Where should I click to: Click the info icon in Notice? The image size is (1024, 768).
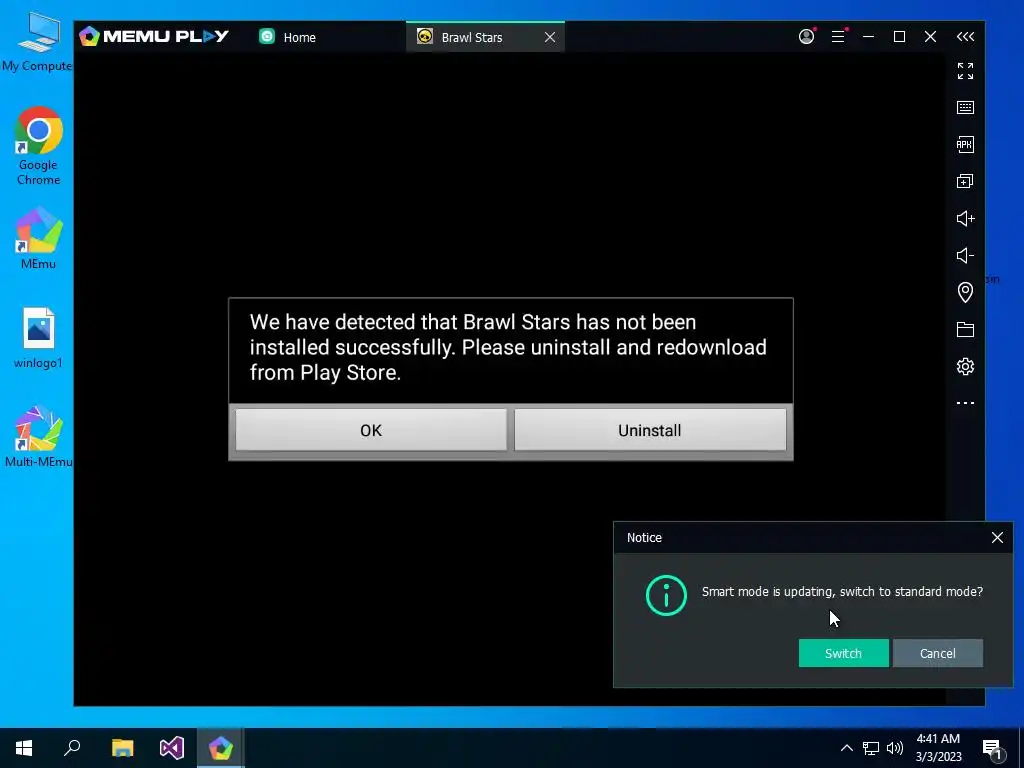point(666,595)
